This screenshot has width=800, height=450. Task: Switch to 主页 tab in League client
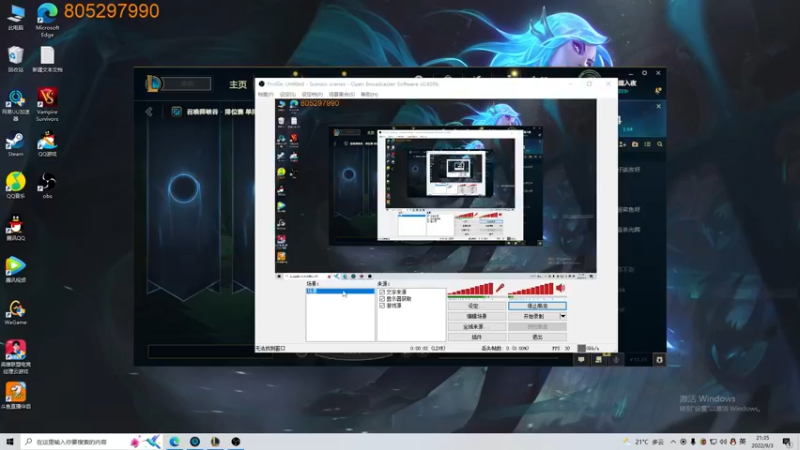[238, 85]
